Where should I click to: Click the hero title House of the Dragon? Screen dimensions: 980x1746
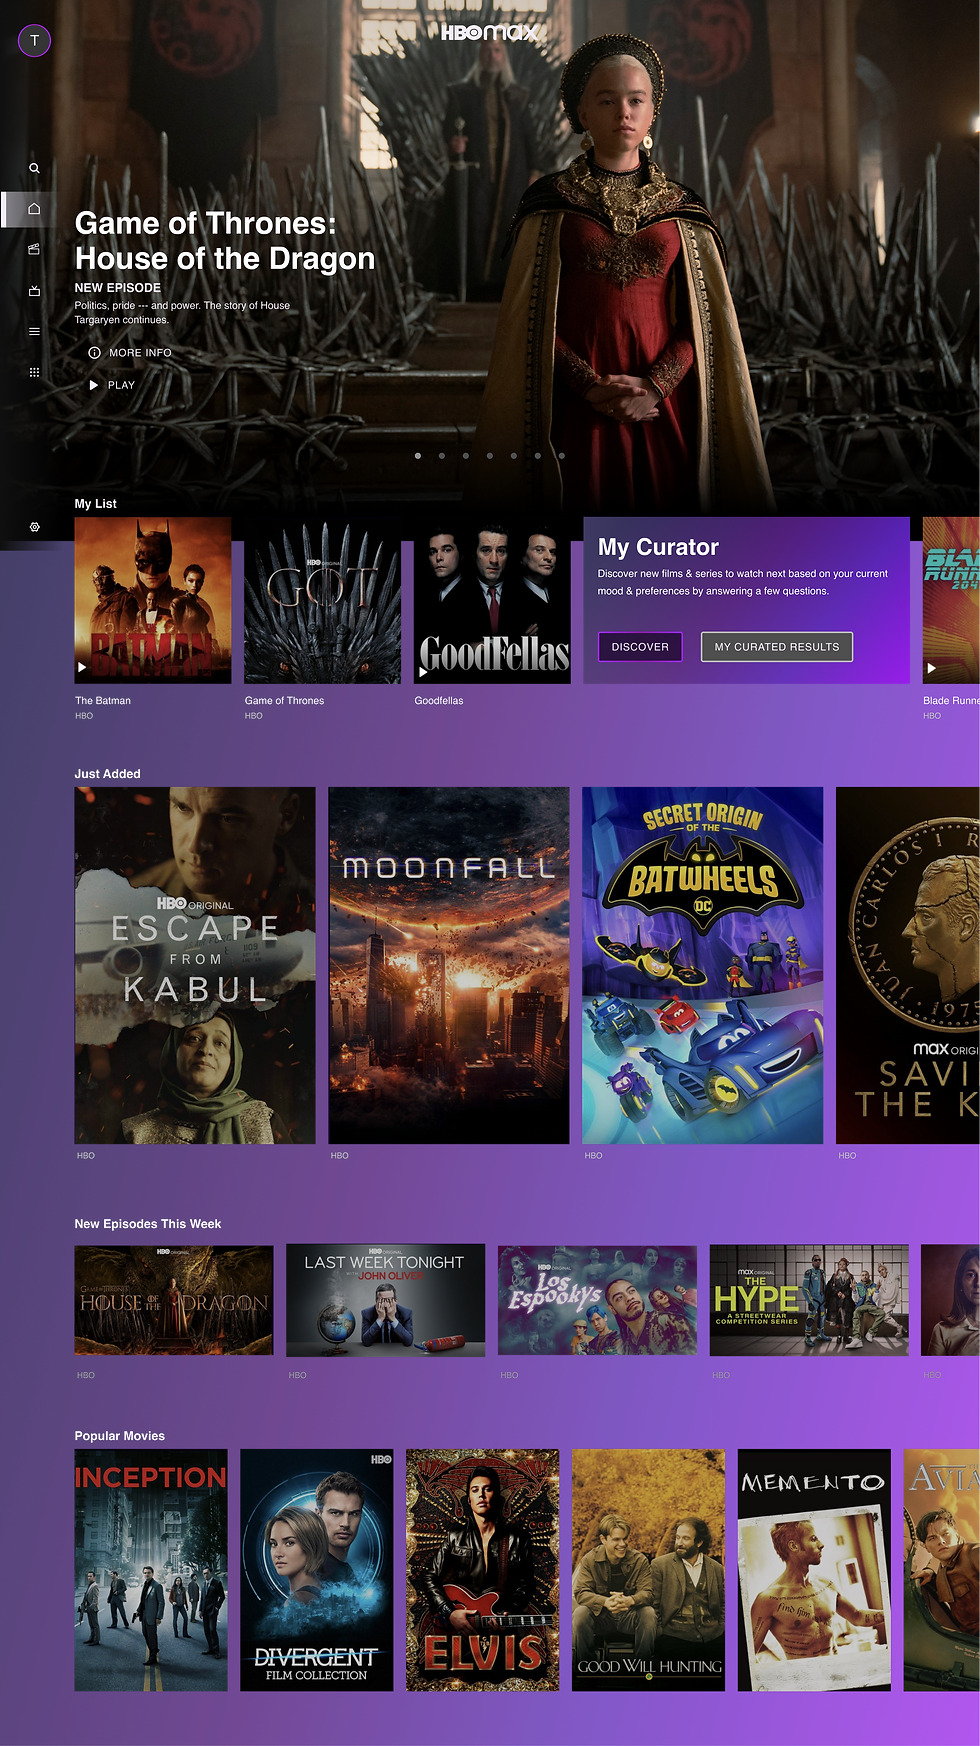[x=225, y=241]
